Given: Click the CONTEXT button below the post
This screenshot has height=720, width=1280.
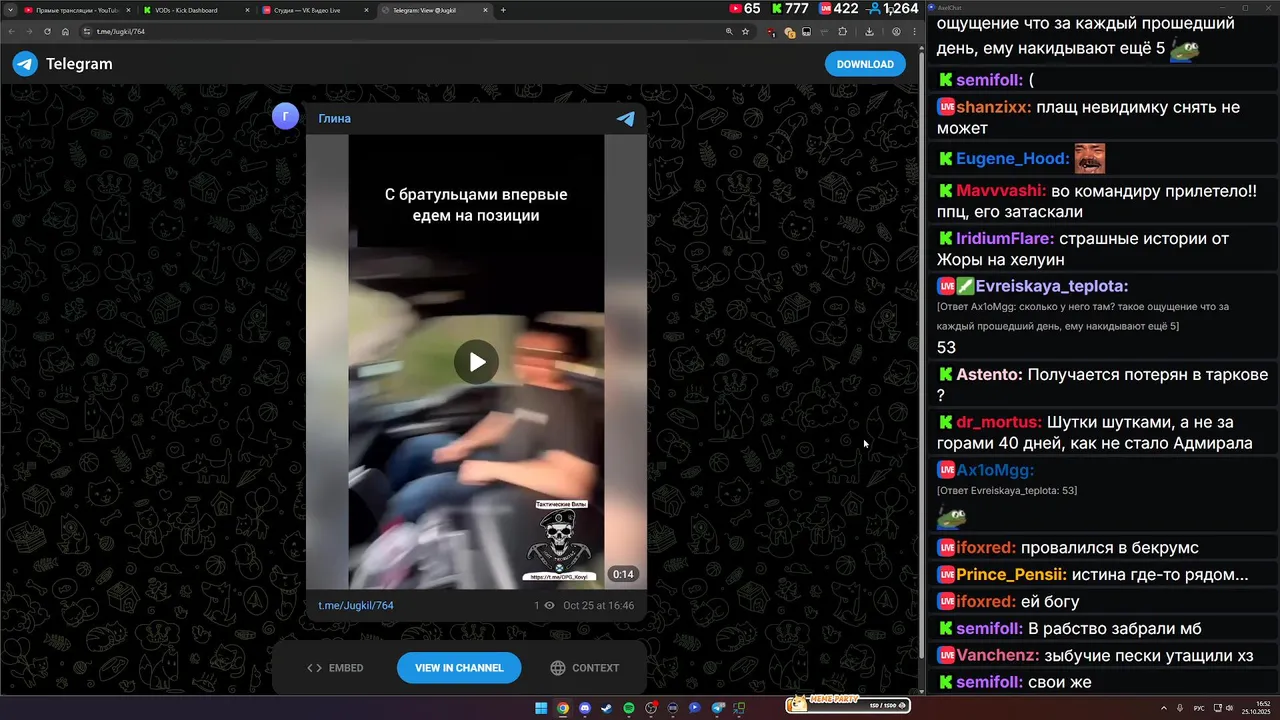Looking at the screenshot, I should (x=585, y=668).
